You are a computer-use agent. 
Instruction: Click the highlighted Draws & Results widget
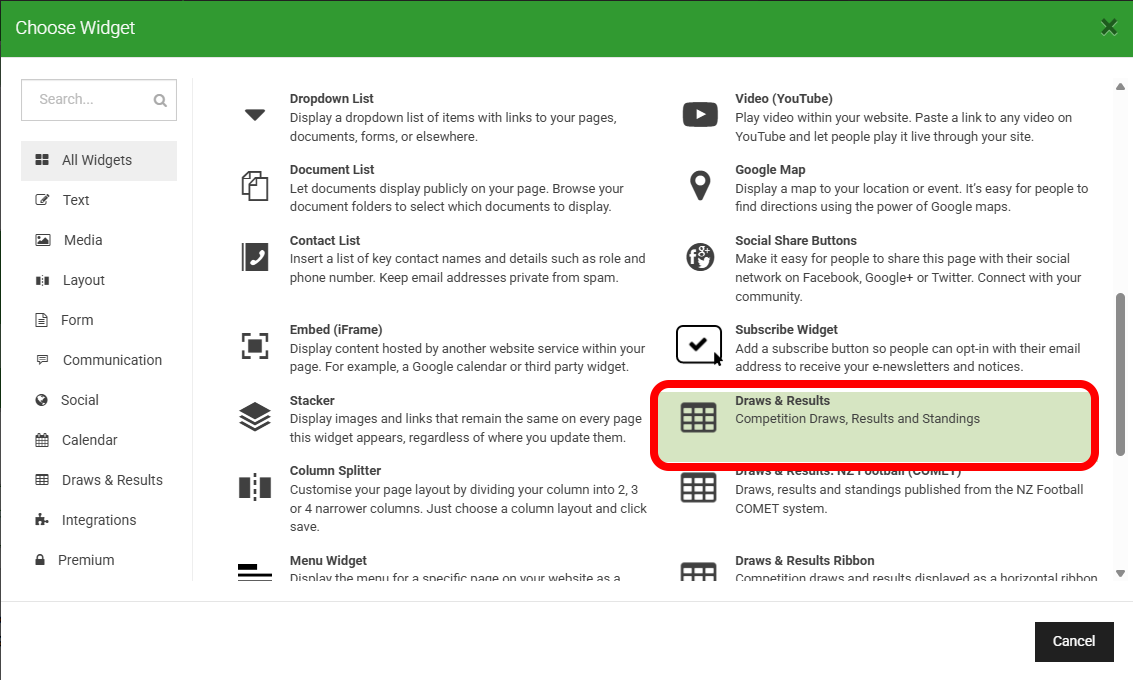pos(875,426)
